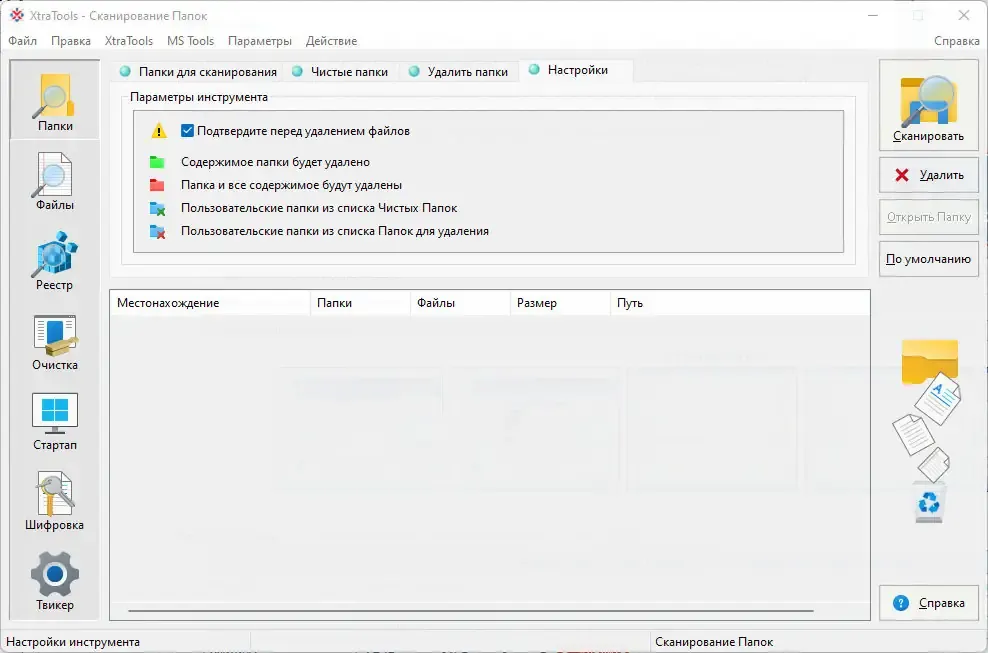Click the red X icon on Удалить
The width and height of the screenshot is (988, 653).
coord(902,175)
